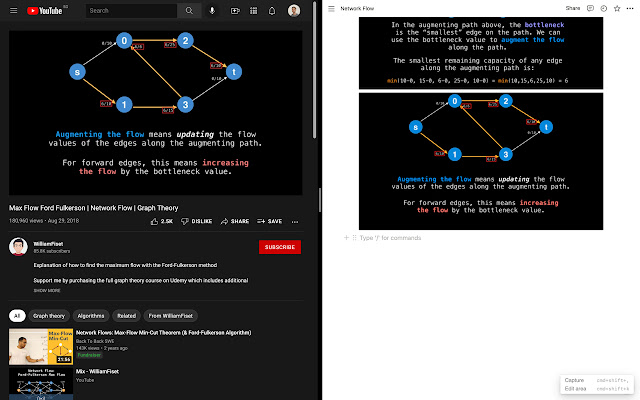Share the Max Flow video
This screenshot has height=400, width=640.
tap(235, 221)
